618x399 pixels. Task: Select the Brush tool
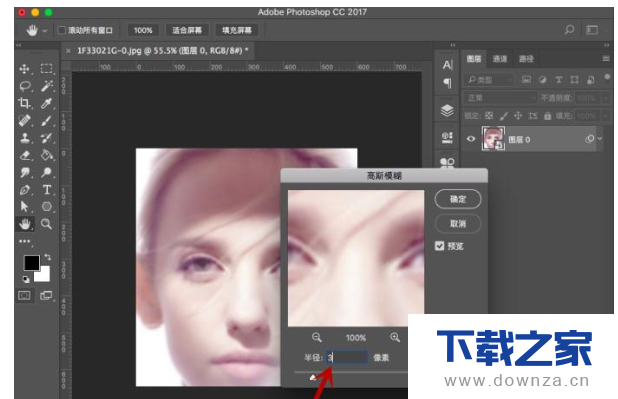(47, 120)
